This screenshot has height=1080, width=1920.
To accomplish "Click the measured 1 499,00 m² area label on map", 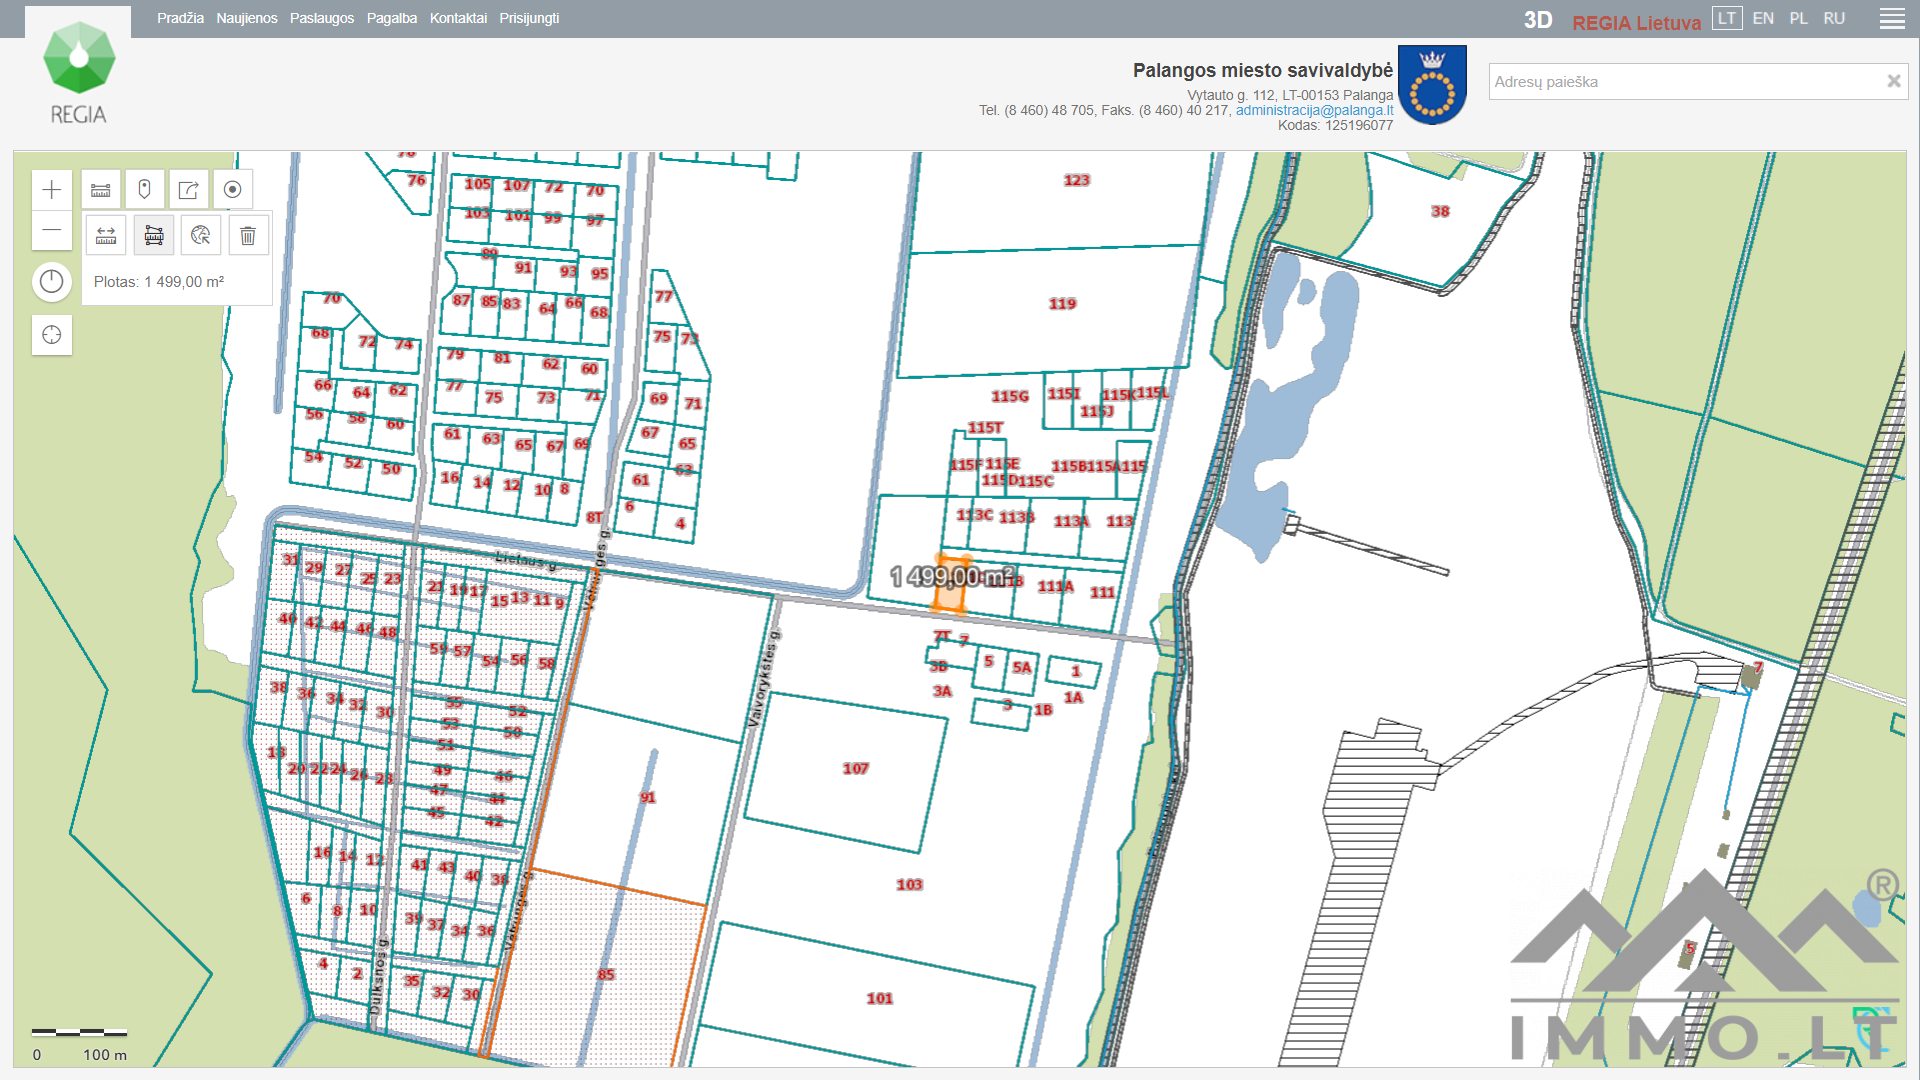I will [x=951, y=577].
